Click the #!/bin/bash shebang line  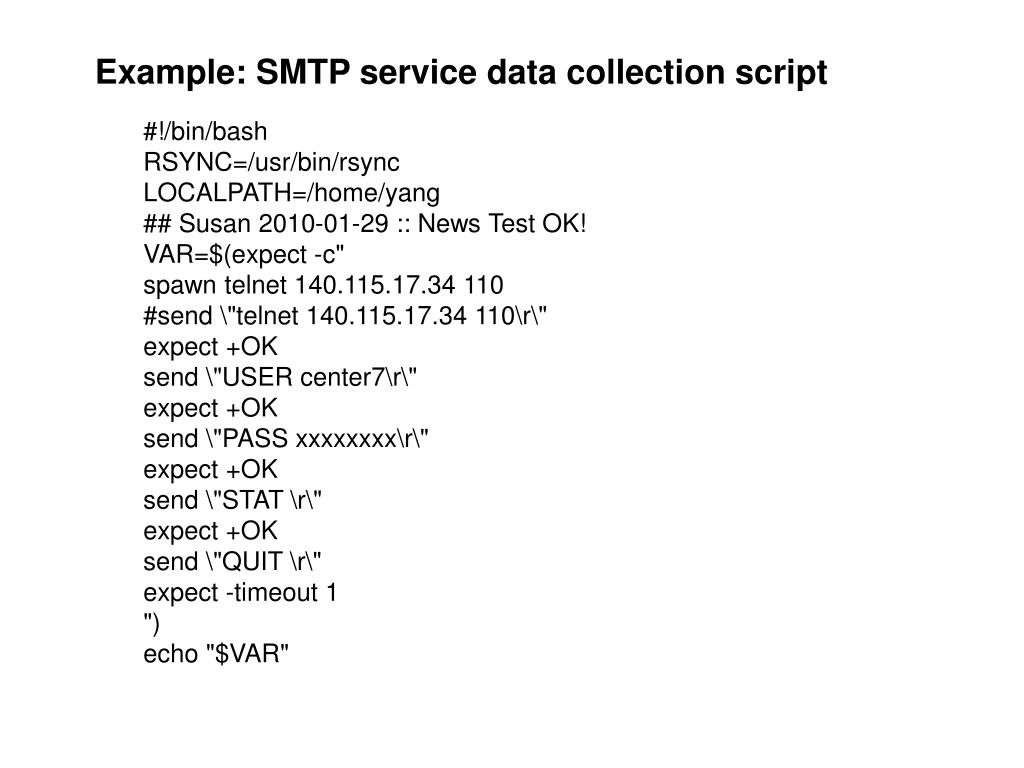[206, 132]
